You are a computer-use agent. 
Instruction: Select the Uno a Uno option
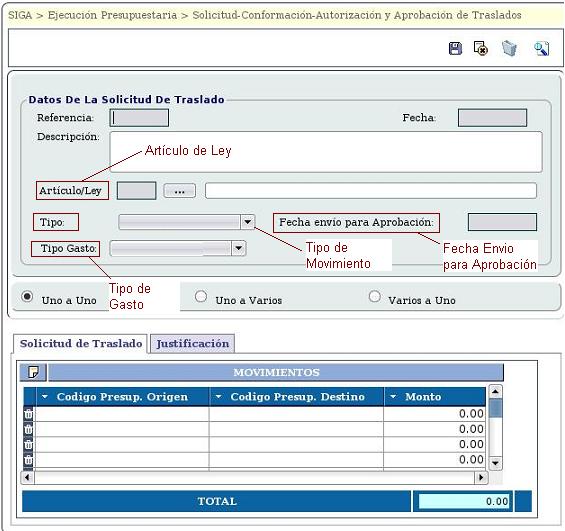coord(27,296)
